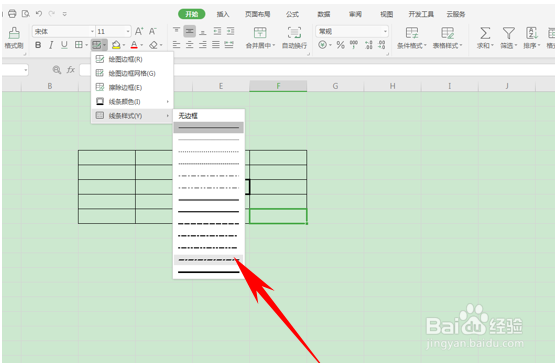
Task: Click the currency format circle icon
Action: (x=322, y=45)
